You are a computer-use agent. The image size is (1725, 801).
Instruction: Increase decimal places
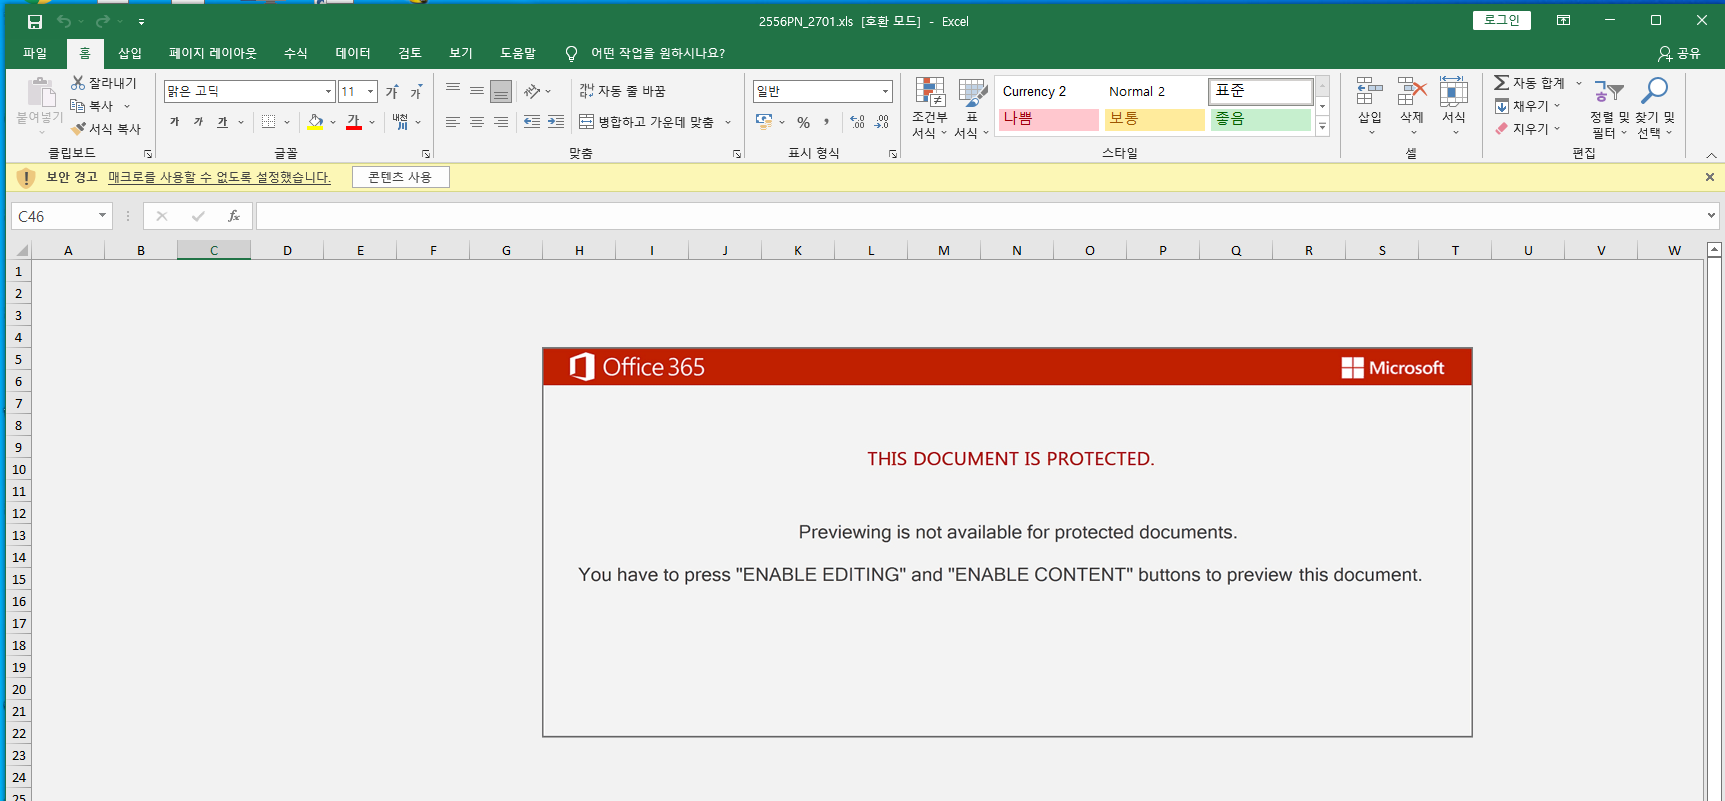point(857,122)
